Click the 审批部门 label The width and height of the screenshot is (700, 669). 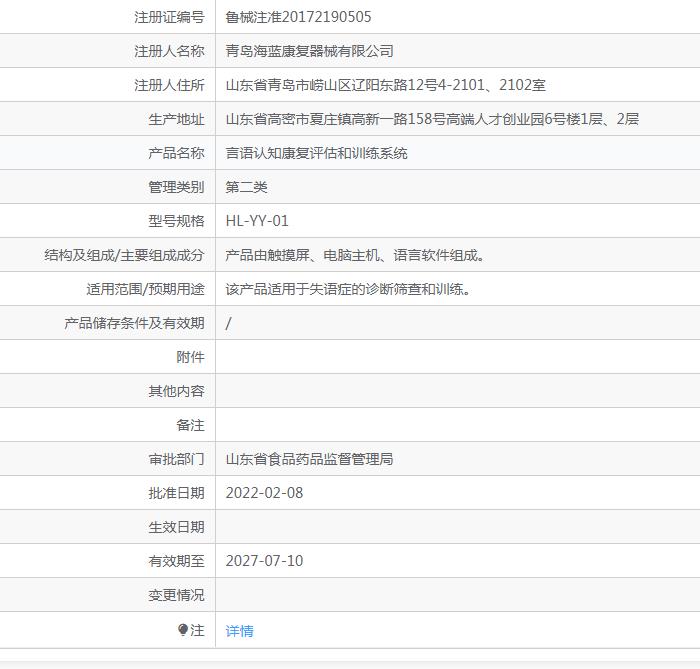pos(176,459)
